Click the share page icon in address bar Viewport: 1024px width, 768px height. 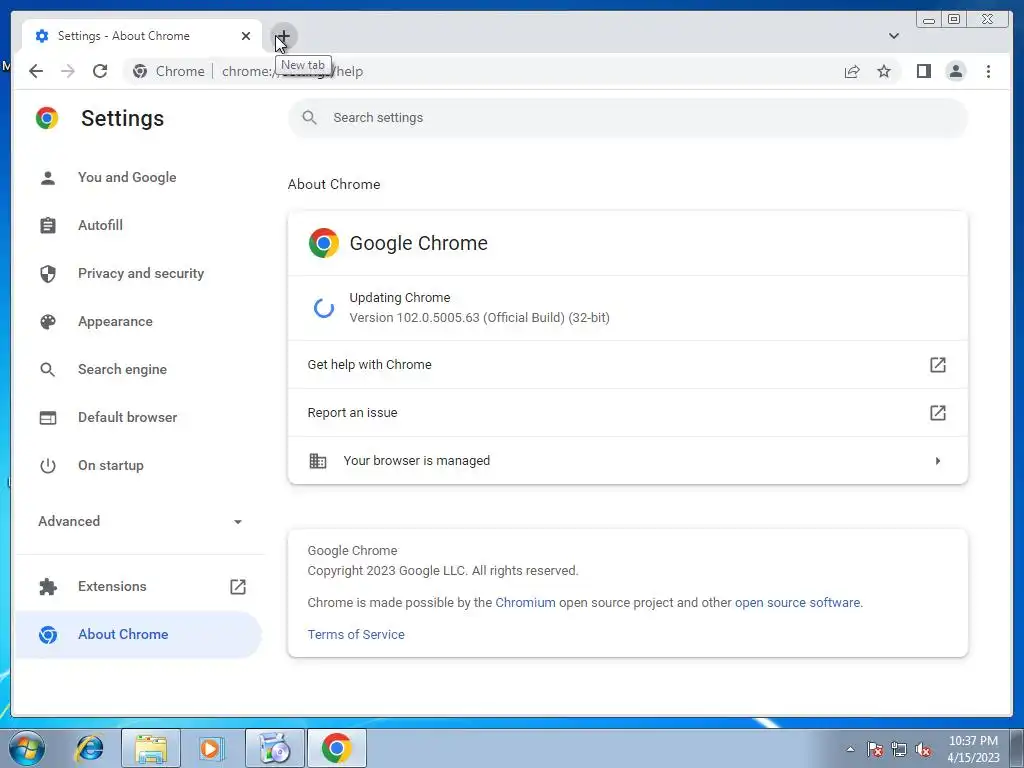852,71
